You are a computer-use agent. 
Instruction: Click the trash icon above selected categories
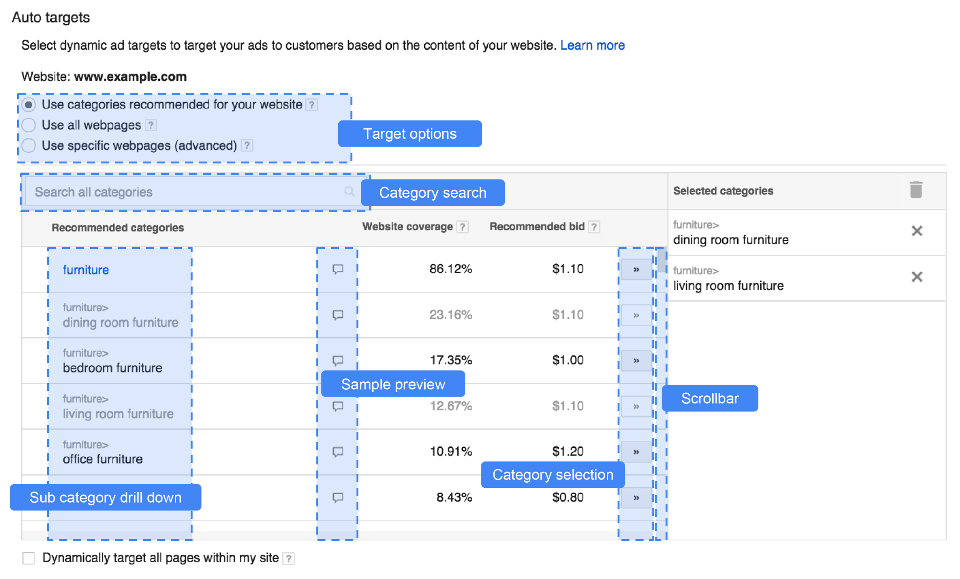[x=916, y=190]
